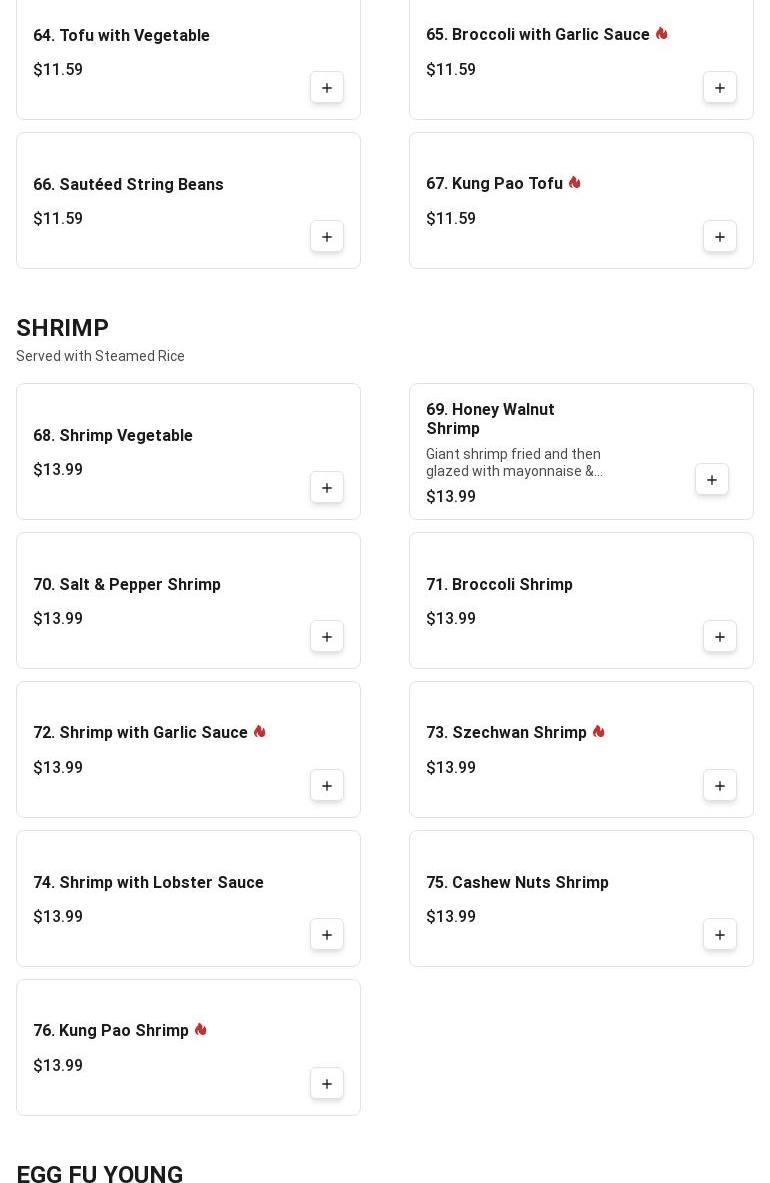Click plus button for Szechwan Shrimp

click(720, 786)
